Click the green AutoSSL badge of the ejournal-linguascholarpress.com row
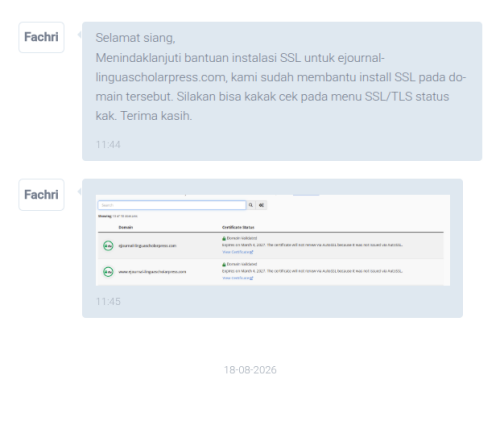The height and width of the screenshot is (437, 500). pyautogui.click(x=108, y=246)
